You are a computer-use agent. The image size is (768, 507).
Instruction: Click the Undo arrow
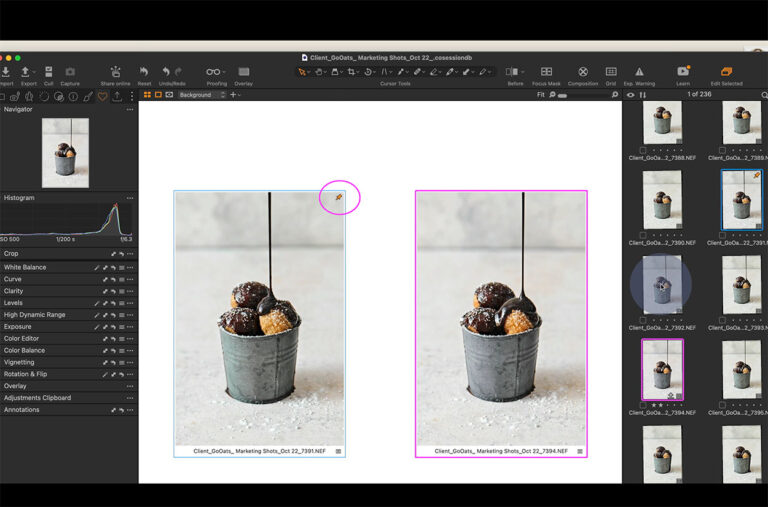click(166, 72)
